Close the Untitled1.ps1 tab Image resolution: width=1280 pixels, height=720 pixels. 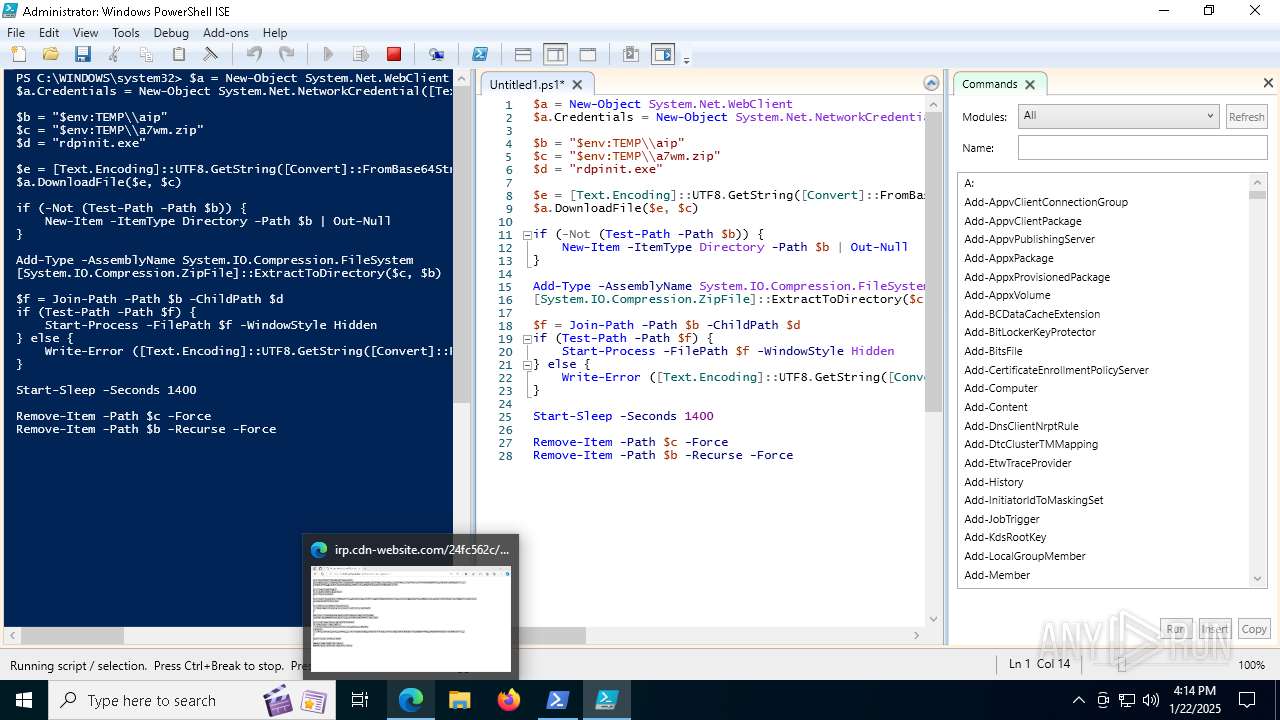[x=577, y=85]
